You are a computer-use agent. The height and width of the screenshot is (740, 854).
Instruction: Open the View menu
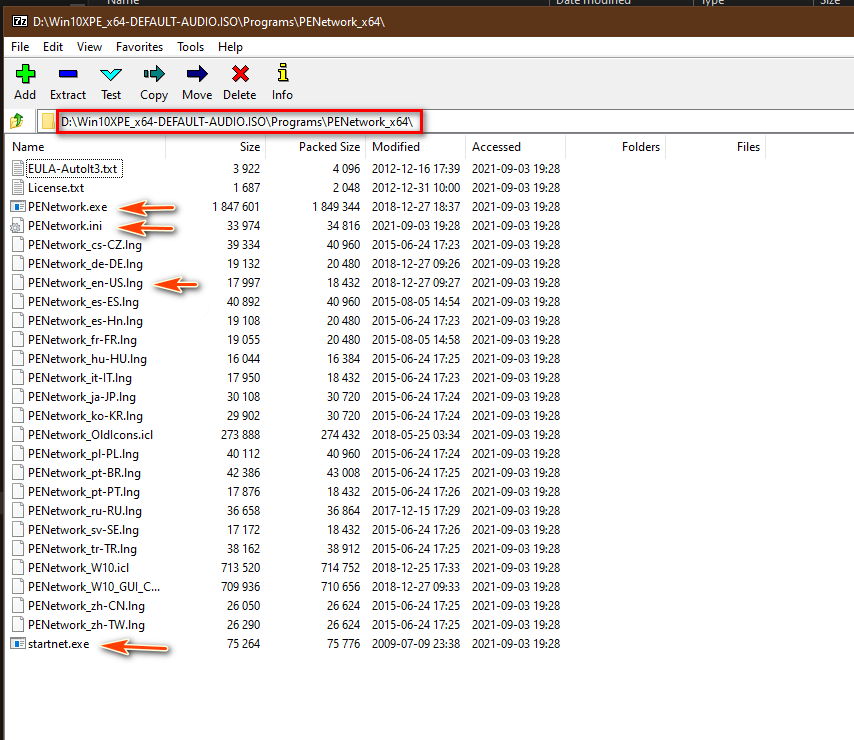tap(89, 47)
